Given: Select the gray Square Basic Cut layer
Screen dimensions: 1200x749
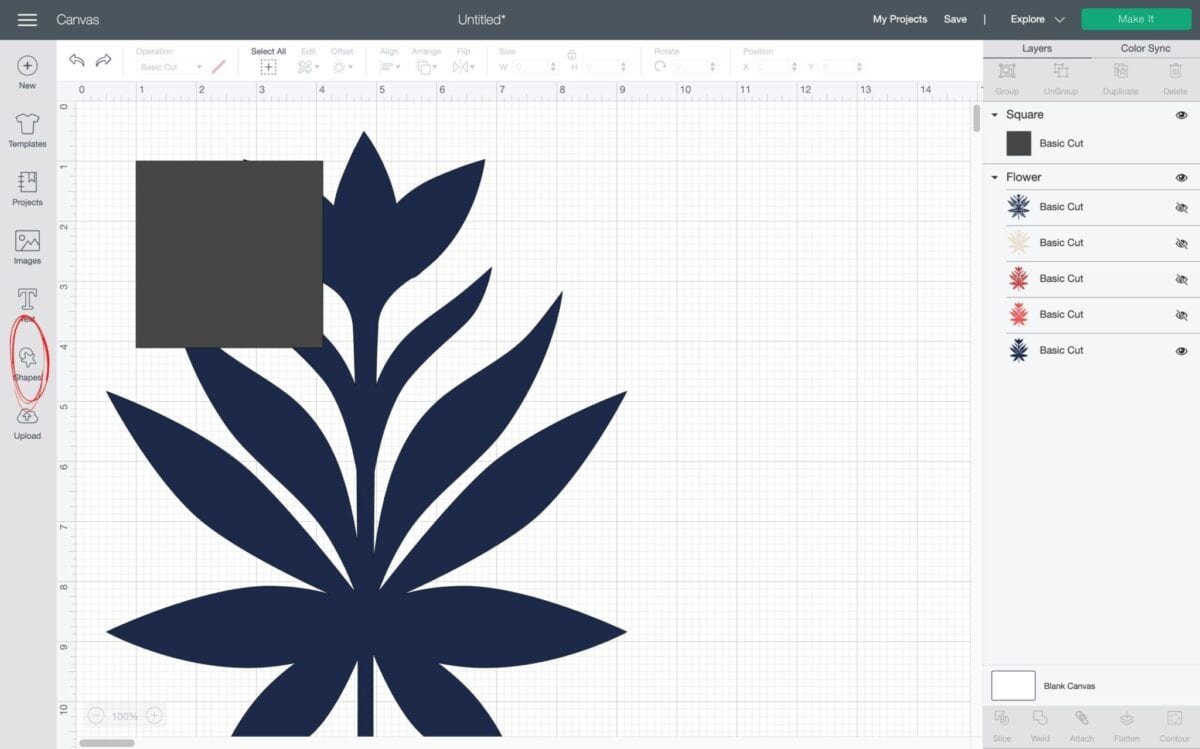Looking at the screenshot, I should (1091, 143).
